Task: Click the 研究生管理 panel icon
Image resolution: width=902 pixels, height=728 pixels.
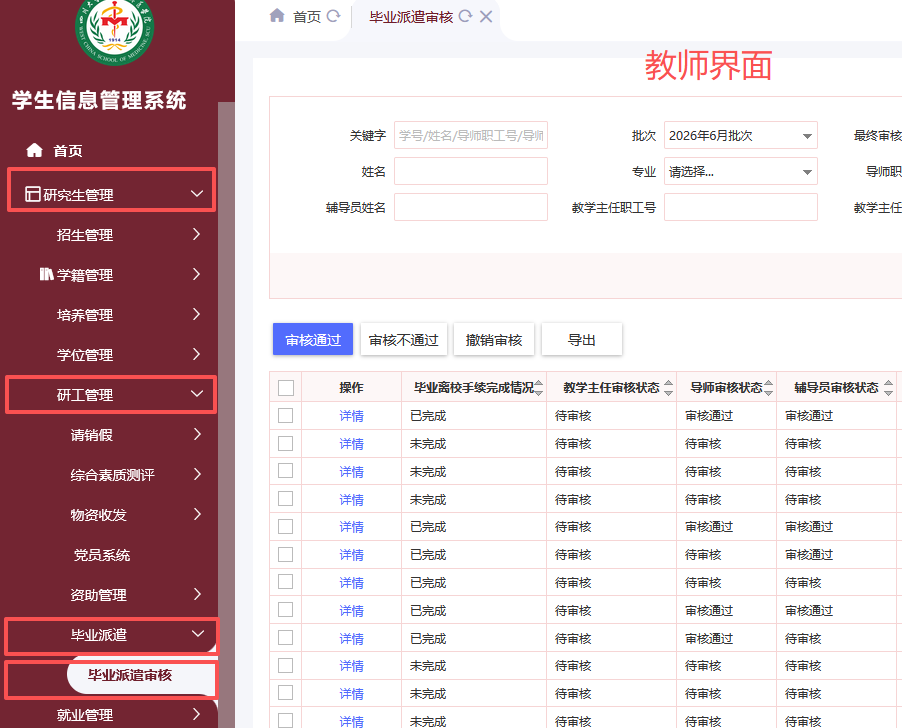Action: click(33, 194)
